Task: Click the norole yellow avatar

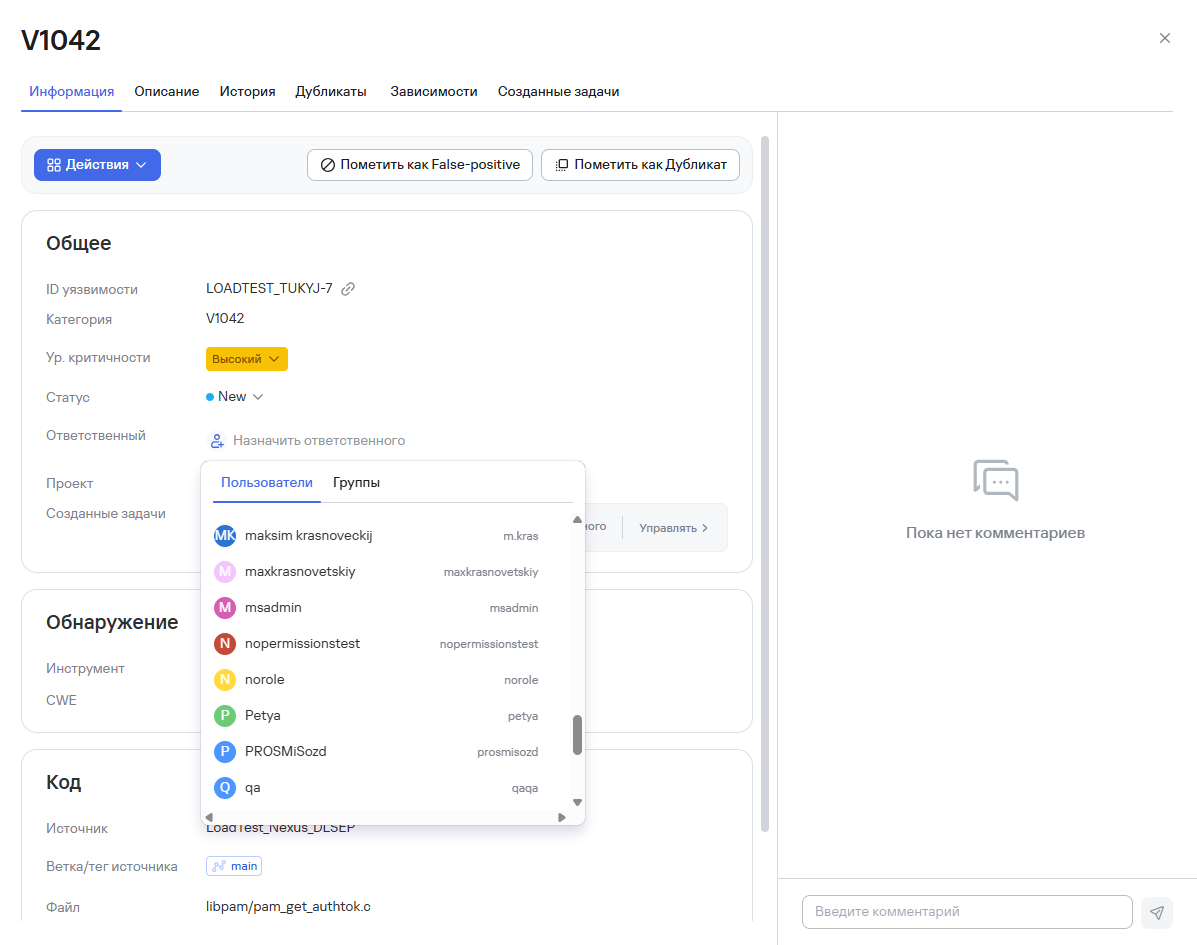Action: click(x=224, y=679)
